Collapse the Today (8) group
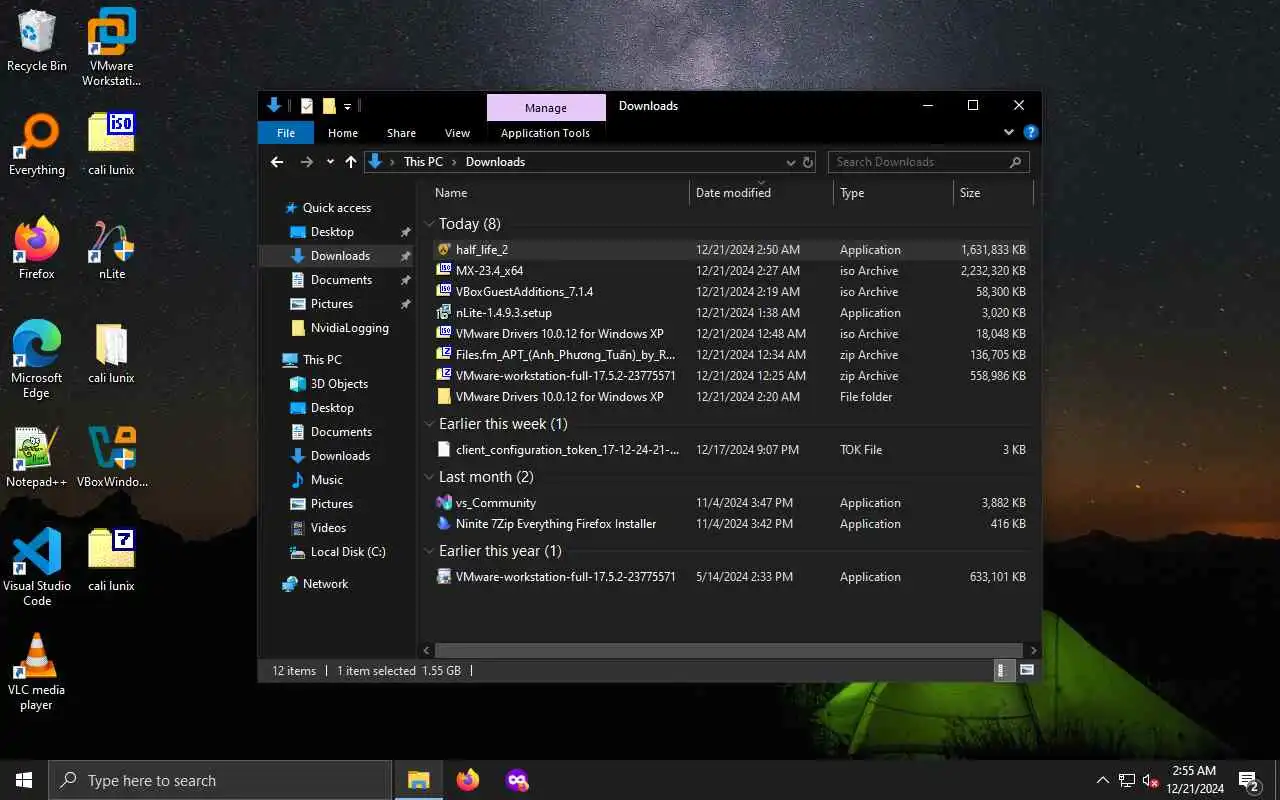The height and width of the screenshot is (800, 1280). (429, 224)
